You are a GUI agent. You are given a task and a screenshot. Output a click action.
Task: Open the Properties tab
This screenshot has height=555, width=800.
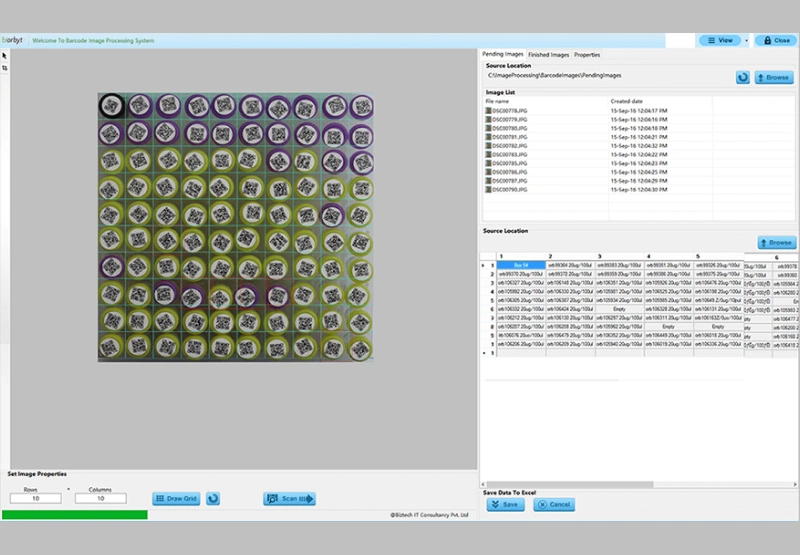(587, 55)
